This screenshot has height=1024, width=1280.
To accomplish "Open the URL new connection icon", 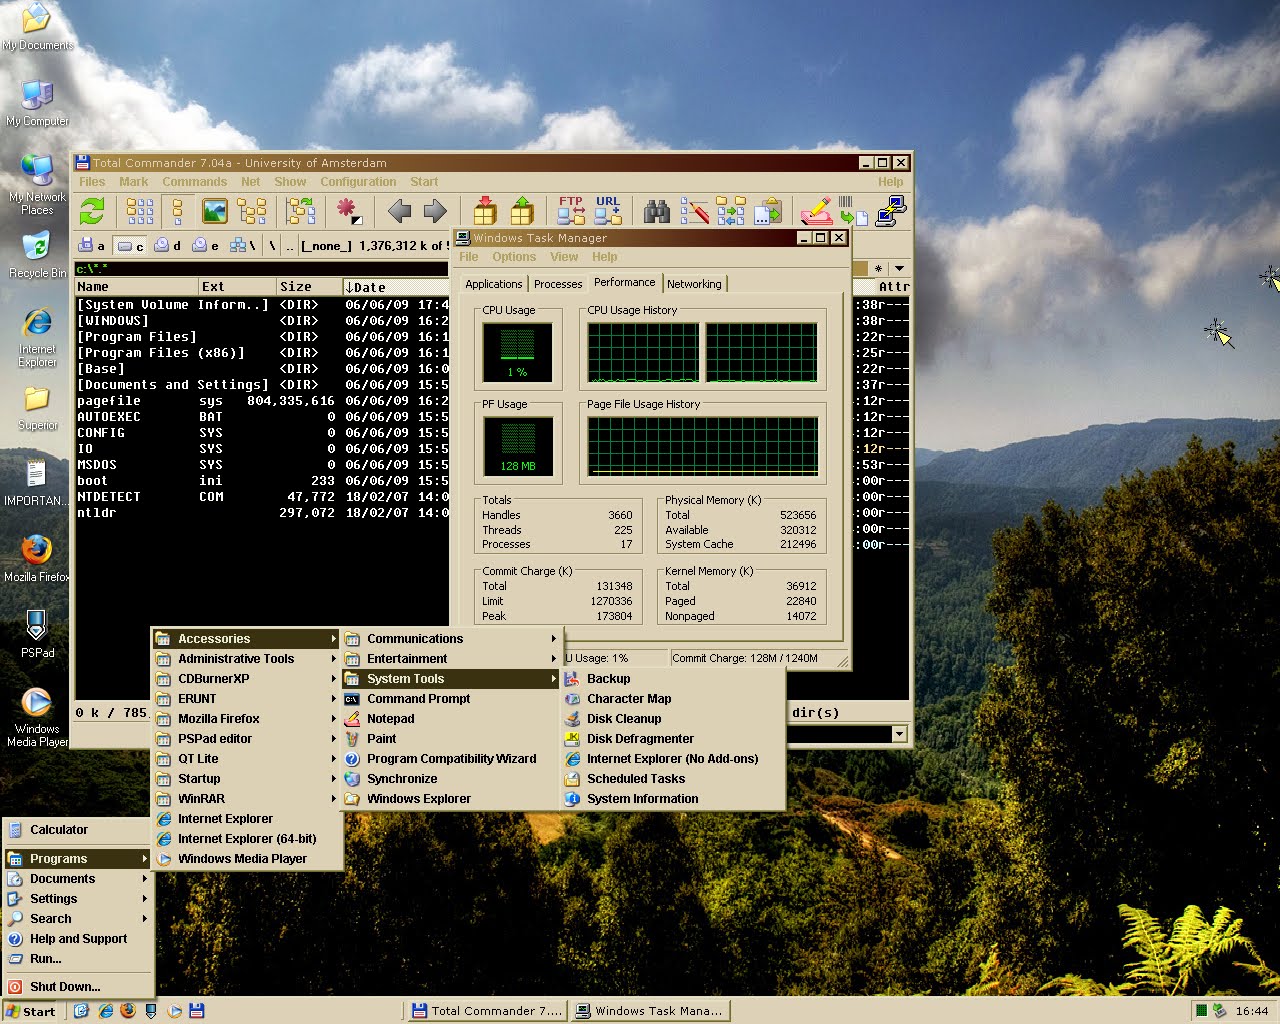I will pos(608,211).
